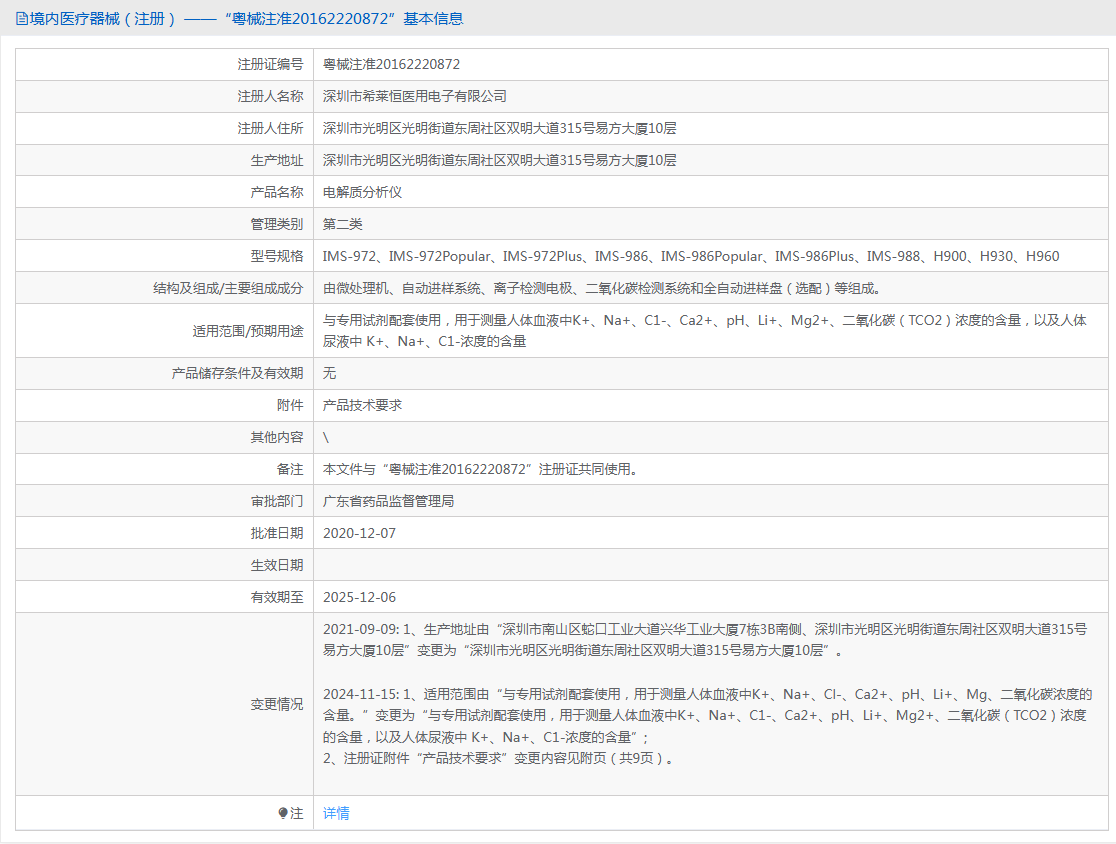Select approving authority 广东省药品监督管理局
Viewport: 1116px width, 844px height.
pos(389,501)
